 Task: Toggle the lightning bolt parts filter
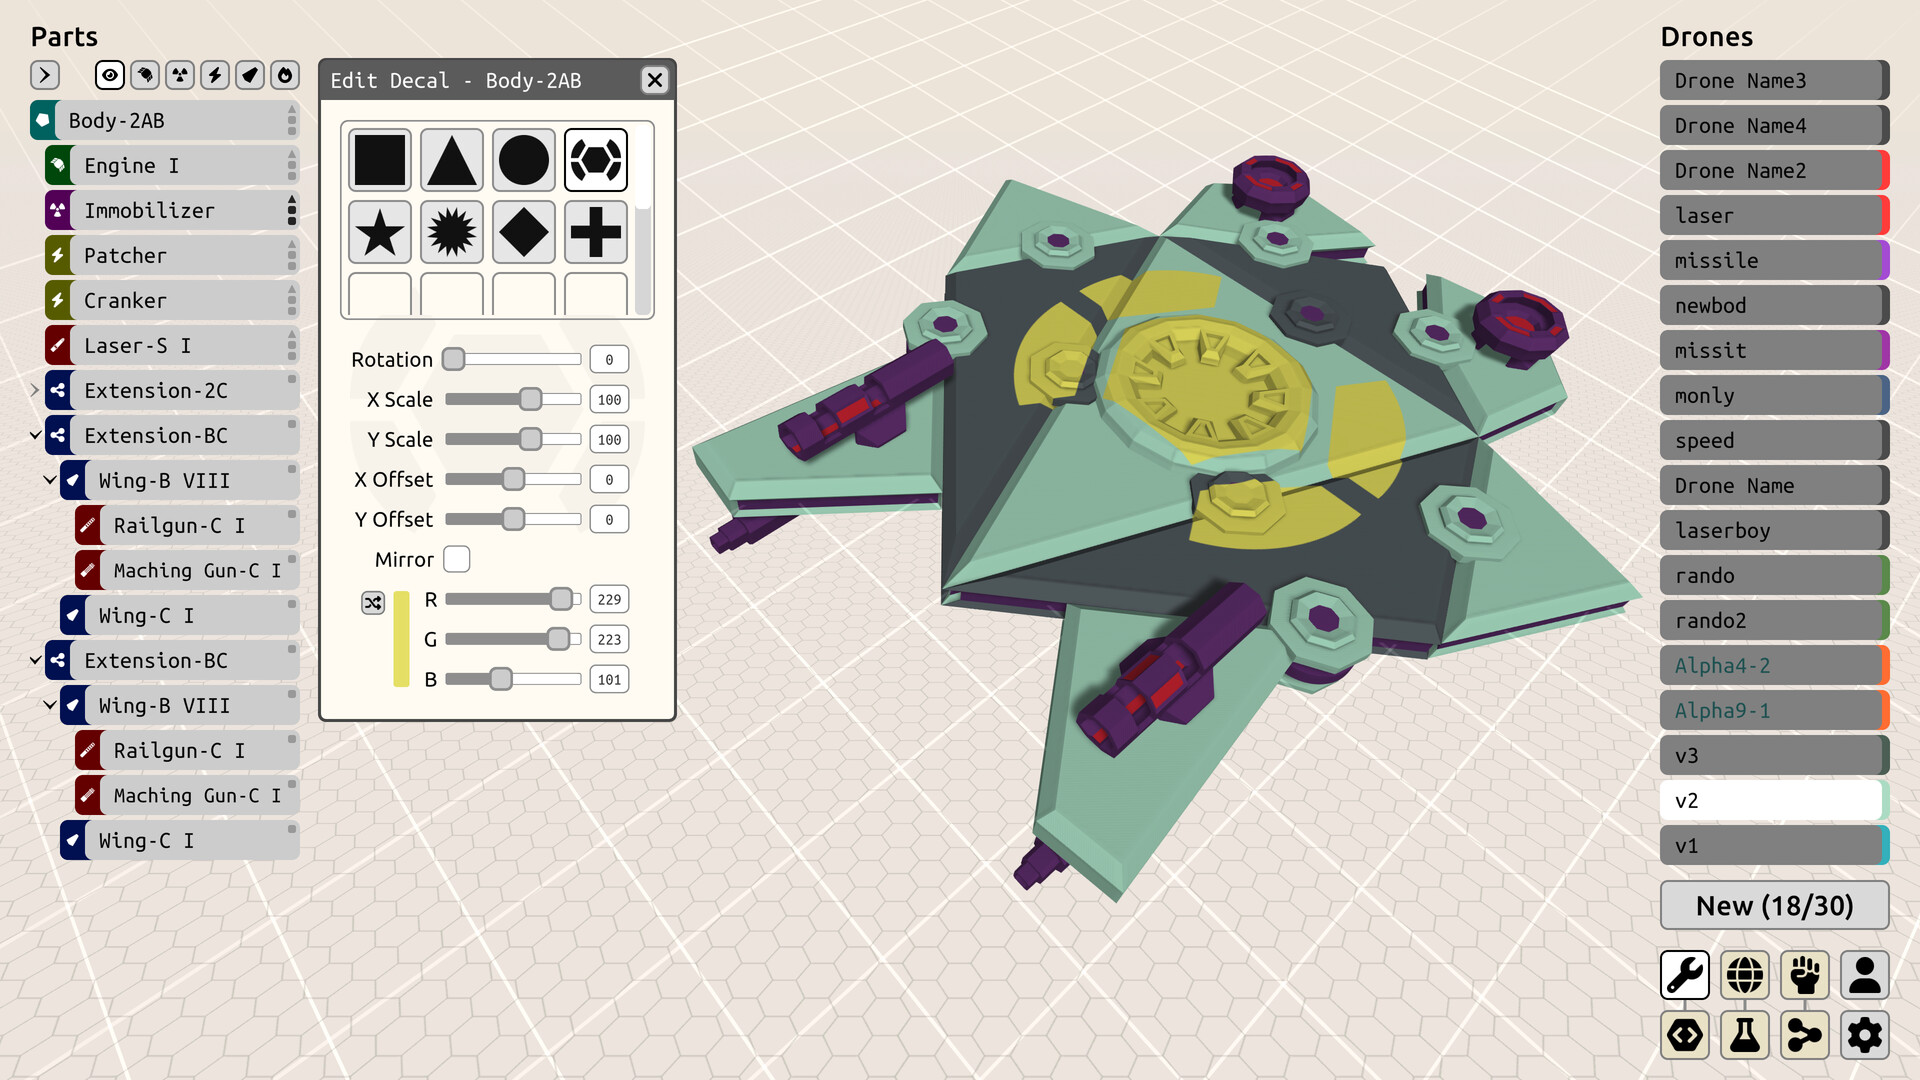tap(215, 75)
